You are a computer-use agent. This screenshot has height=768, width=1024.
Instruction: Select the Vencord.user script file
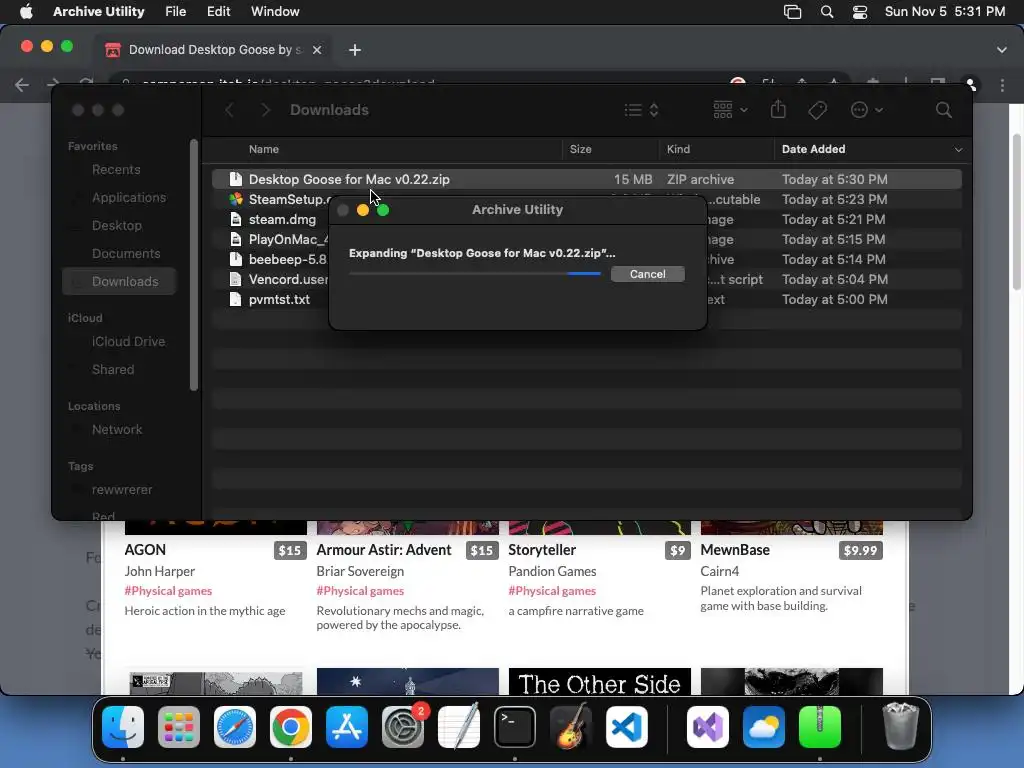(278, 280)
